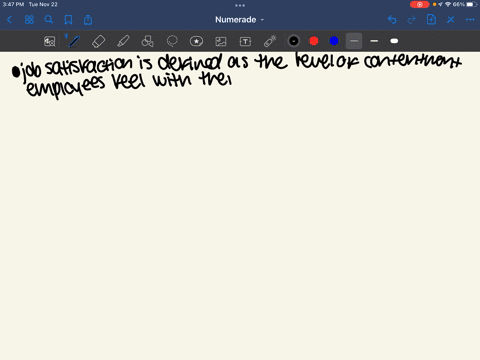The height and width of the screenshot is (360, 480).
Task: Undo the last stroke
Action: click(x=392, y=20)
